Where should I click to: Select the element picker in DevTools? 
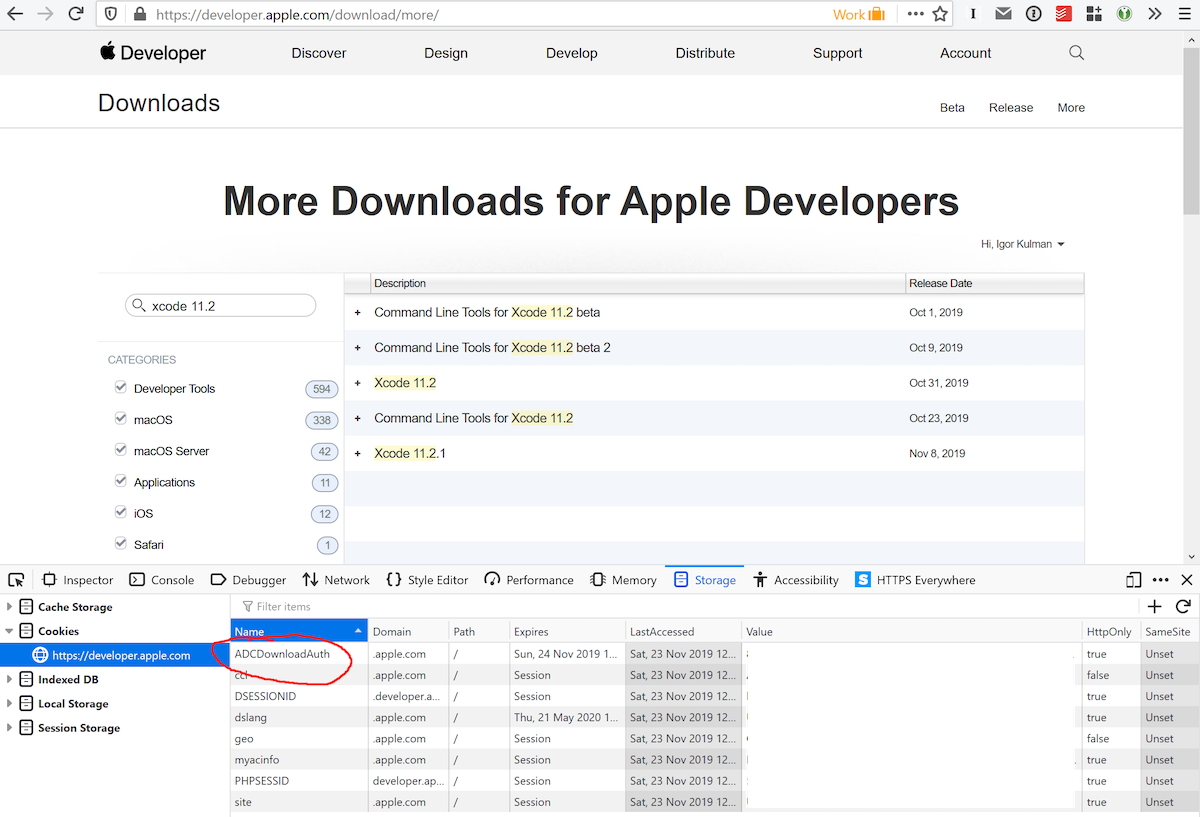(16, 579)
